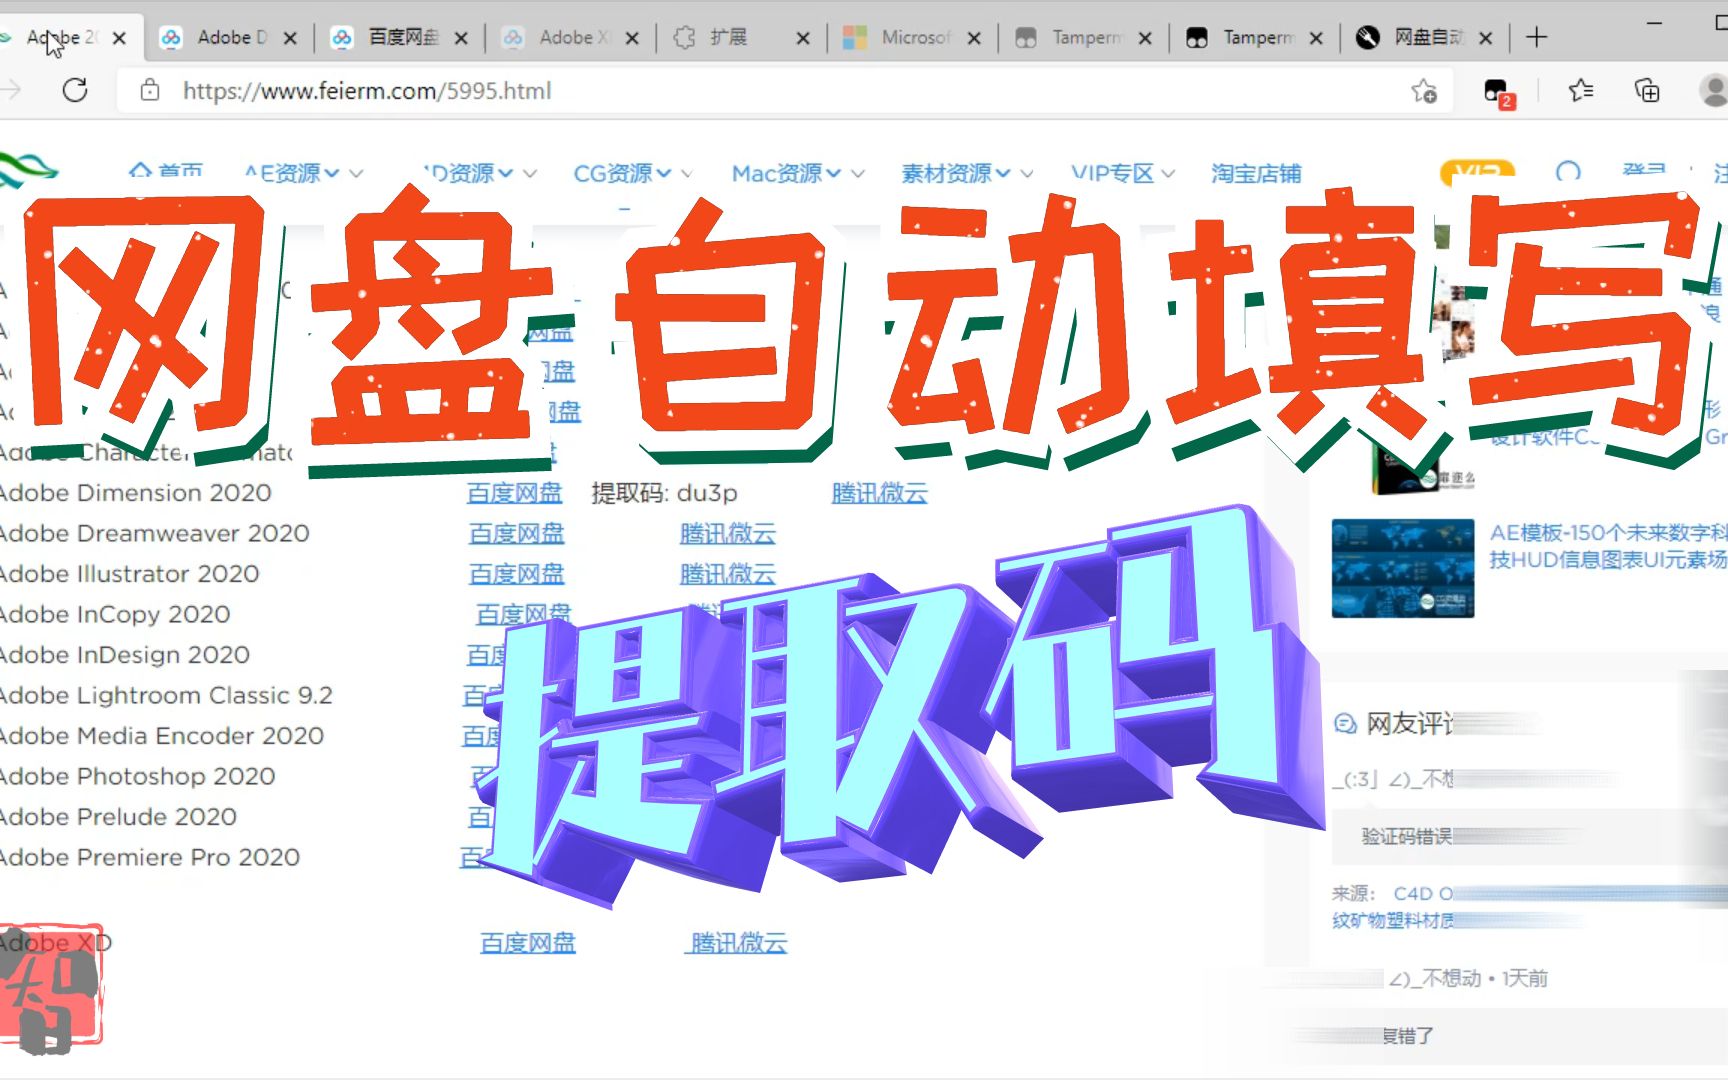Click the 'Adobe InDesign 2020' text
The image size is (1728, 1080).
pyautogui.click(x=125, y=655)
